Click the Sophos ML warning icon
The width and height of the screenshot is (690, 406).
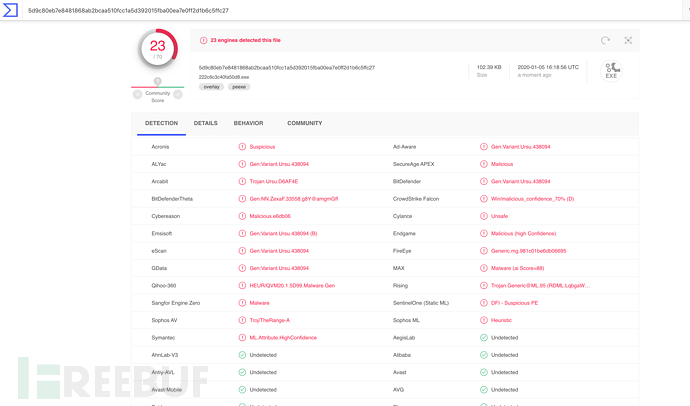pyautogui.click(x=484, y=320)
